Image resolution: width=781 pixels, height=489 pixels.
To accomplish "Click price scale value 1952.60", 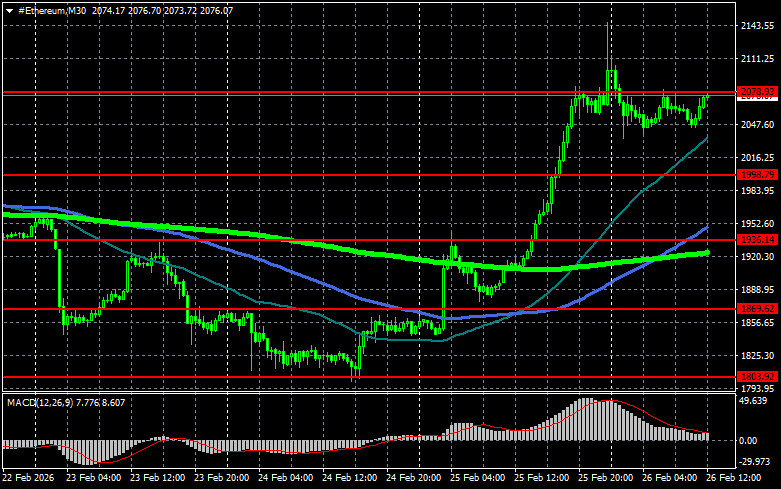I will coord(757,224).
